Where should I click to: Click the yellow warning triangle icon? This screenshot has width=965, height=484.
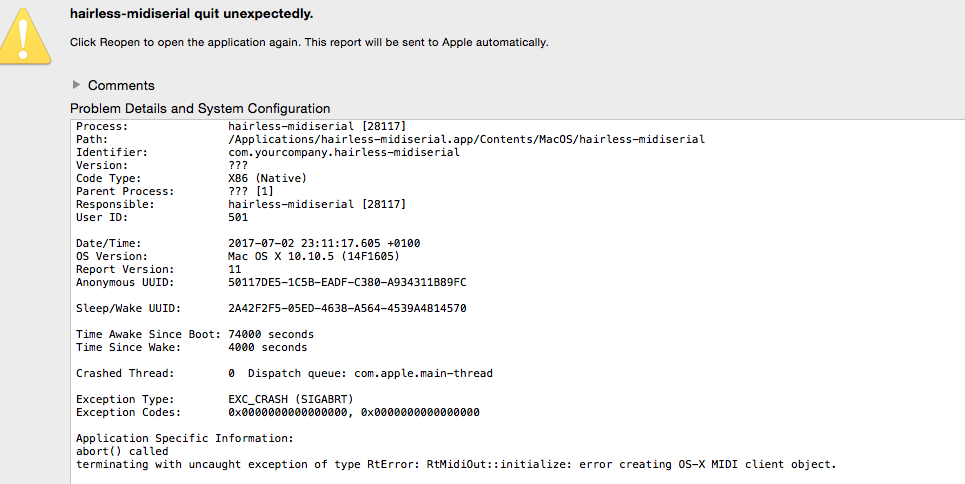27,37
